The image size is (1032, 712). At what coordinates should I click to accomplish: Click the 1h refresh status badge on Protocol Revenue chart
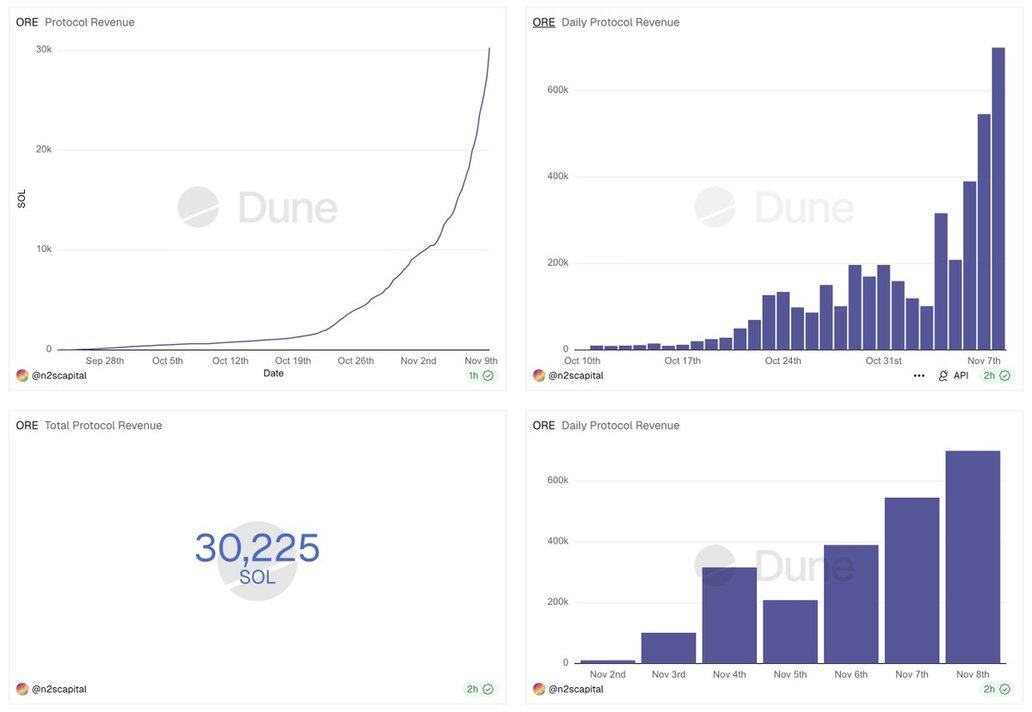481,376
